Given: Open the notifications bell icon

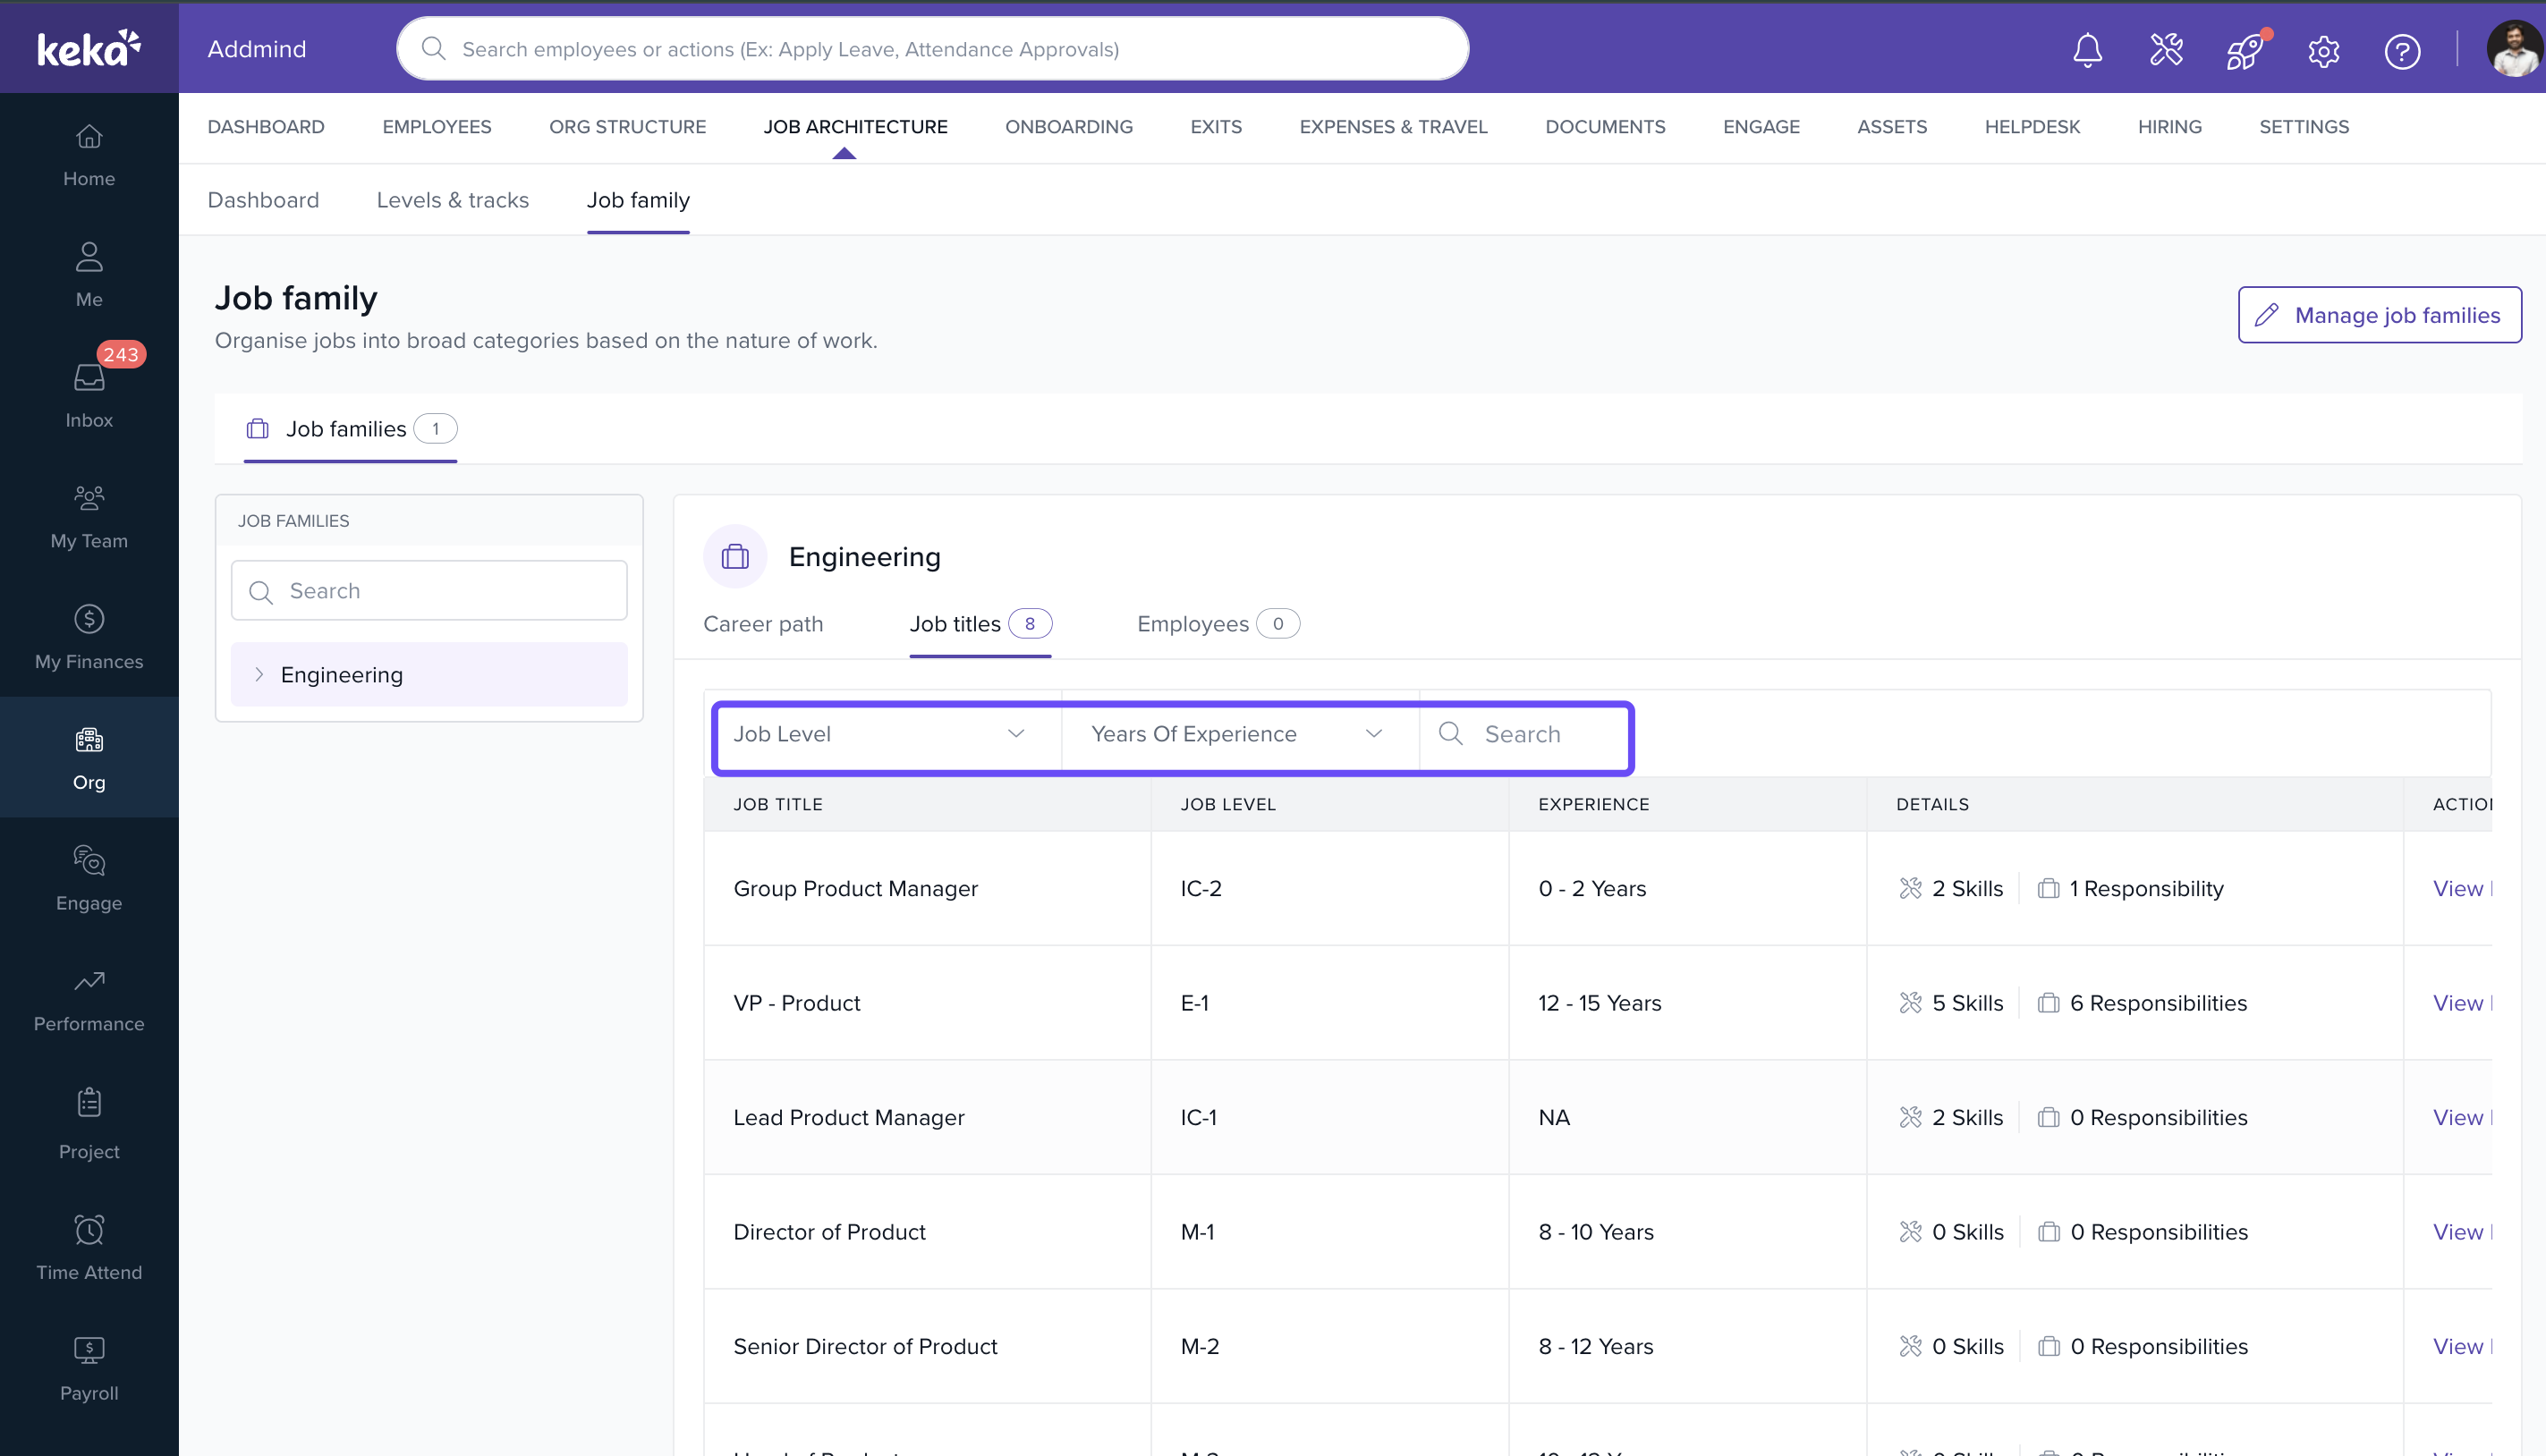Looking at the screenshot, I should click(2087, 50).
